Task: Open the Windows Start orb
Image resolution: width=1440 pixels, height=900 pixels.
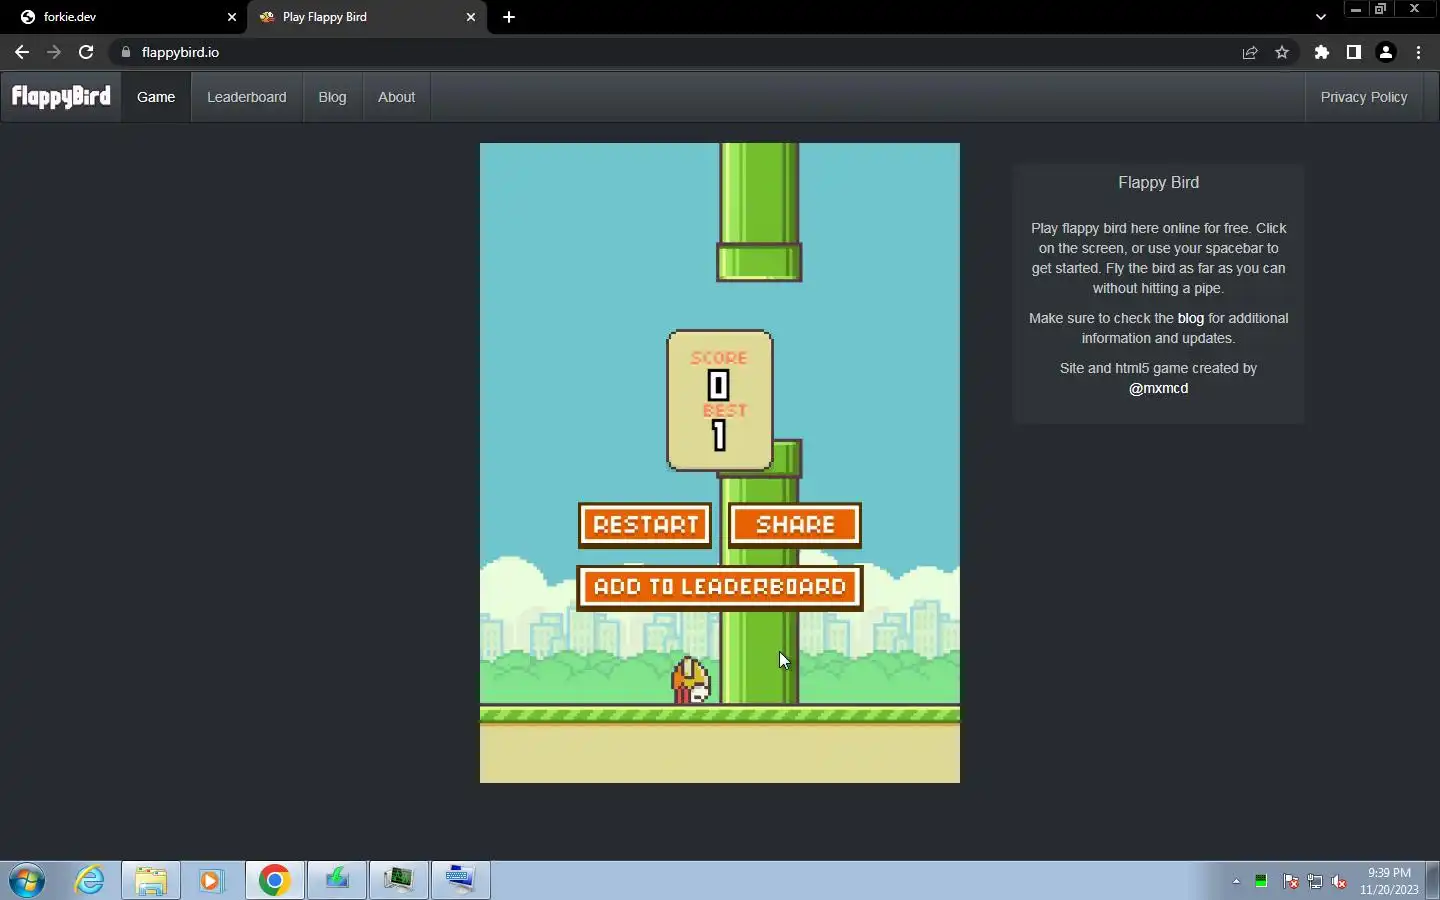Action: pyautogui.click(x=27, y=881)
